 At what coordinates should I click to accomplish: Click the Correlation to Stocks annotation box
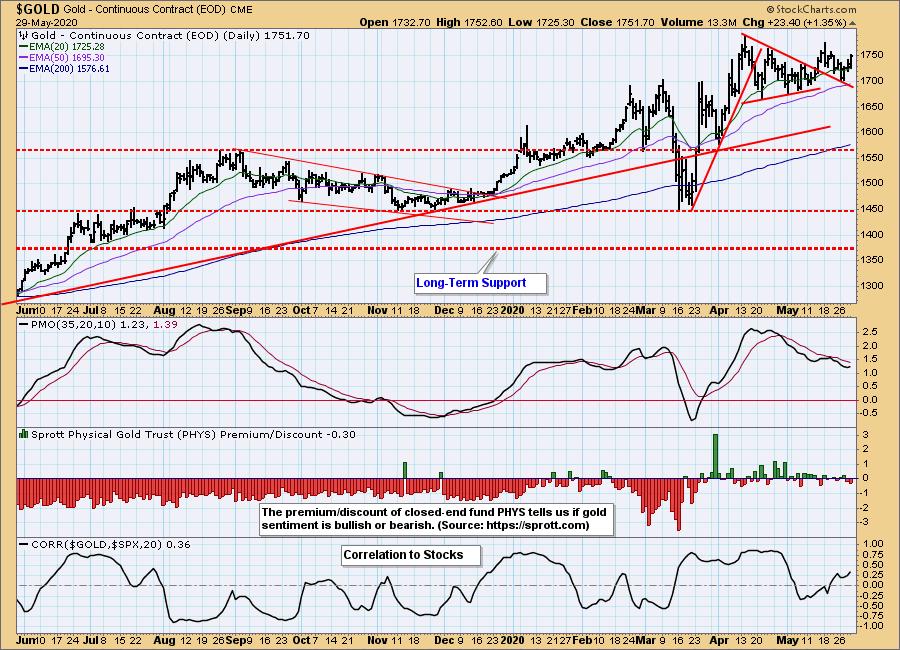tap(411, 555)
